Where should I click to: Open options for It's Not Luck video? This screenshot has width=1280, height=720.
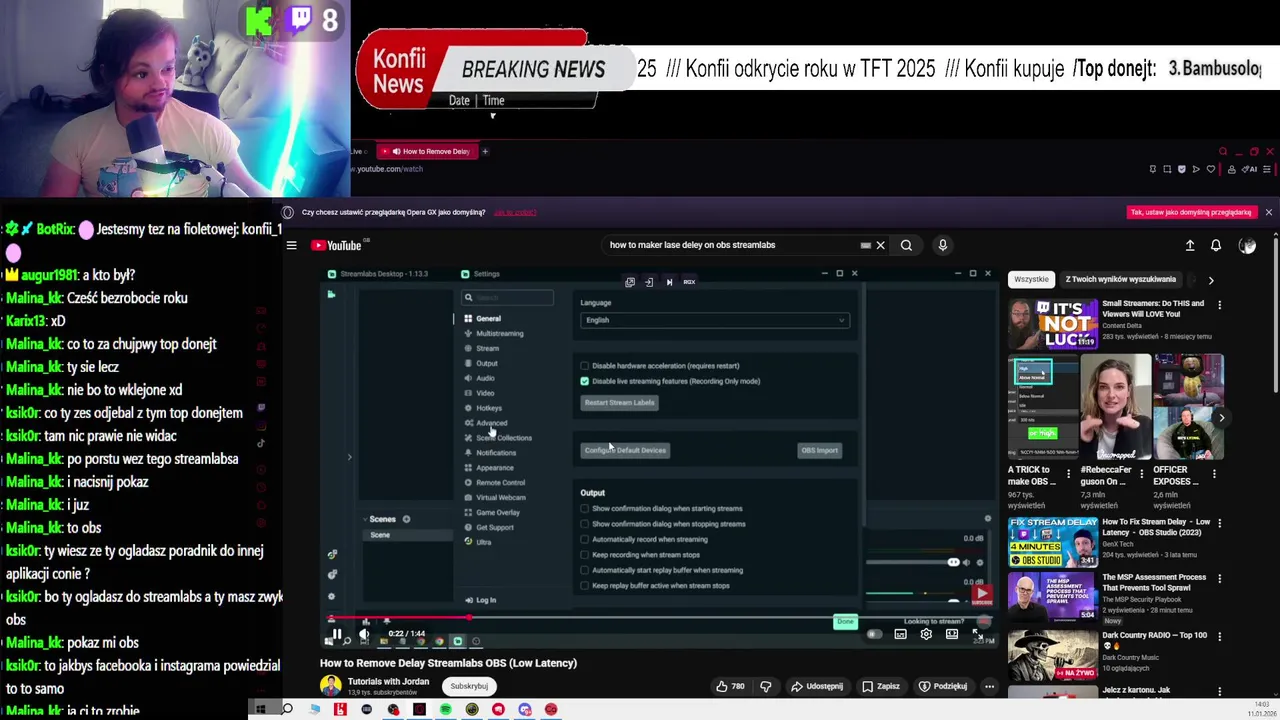pyautogui.click(x=1219, y=304)
